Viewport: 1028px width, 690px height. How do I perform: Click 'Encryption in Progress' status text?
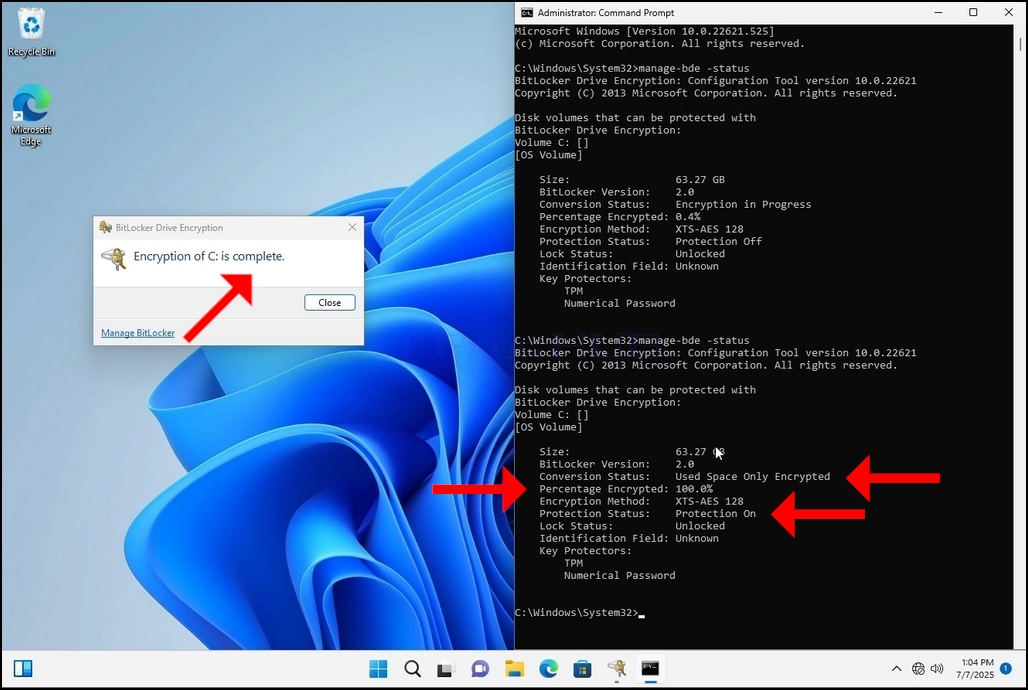pos(743,204)
